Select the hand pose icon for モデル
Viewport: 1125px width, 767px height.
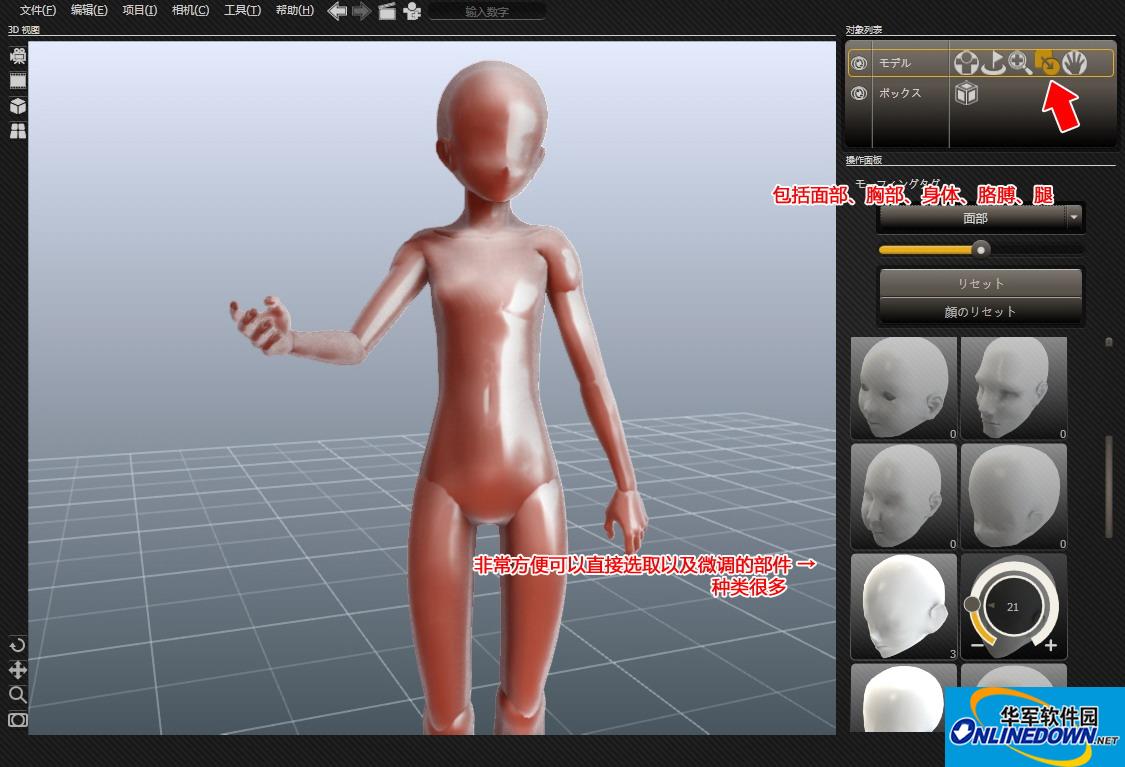click(x=1074, y=64)
